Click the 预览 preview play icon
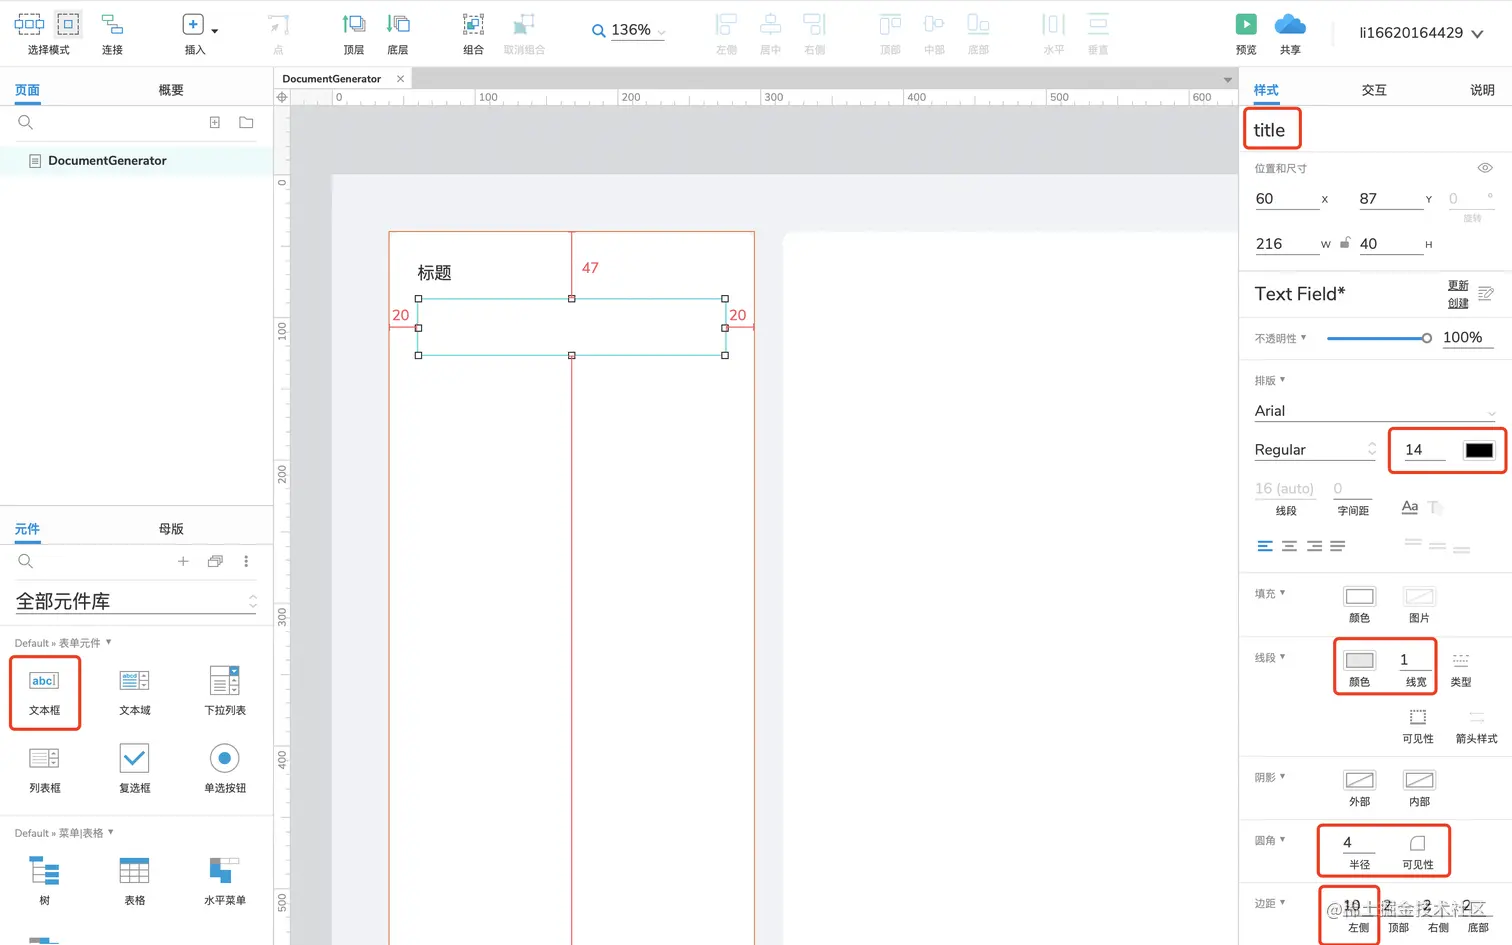1512x945 pixels. 1246,24
